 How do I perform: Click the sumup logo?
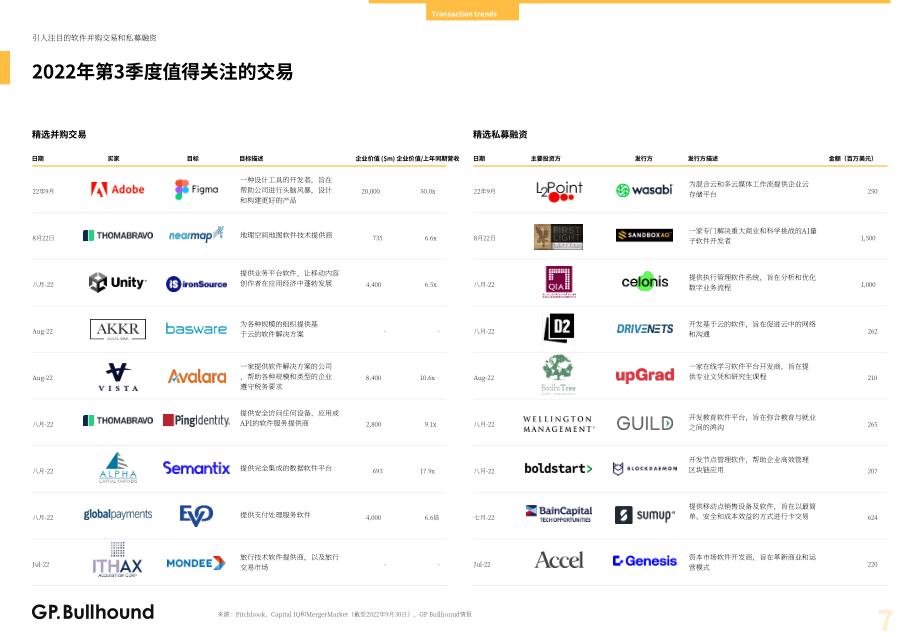(644, 515)
